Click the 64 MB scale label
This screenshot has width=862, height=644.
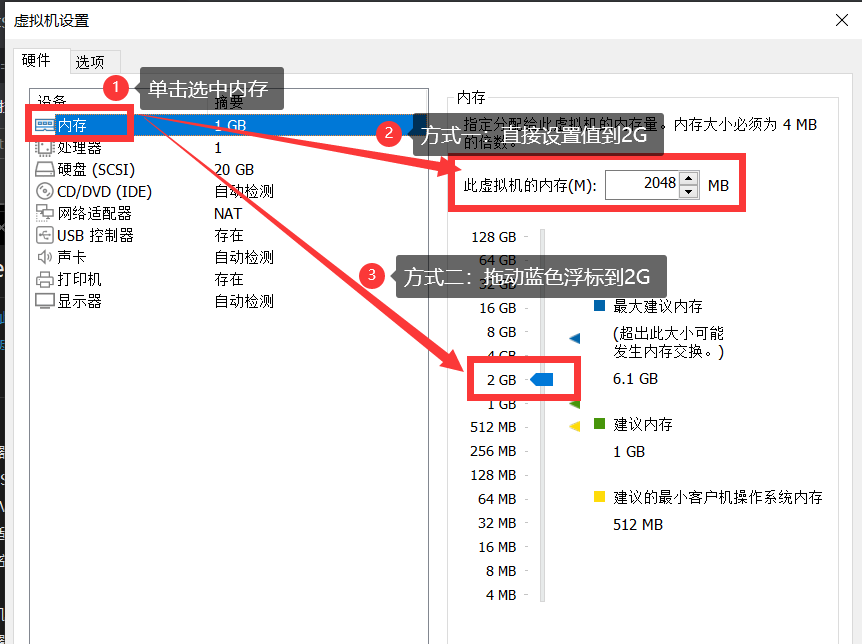coord(497,499)
